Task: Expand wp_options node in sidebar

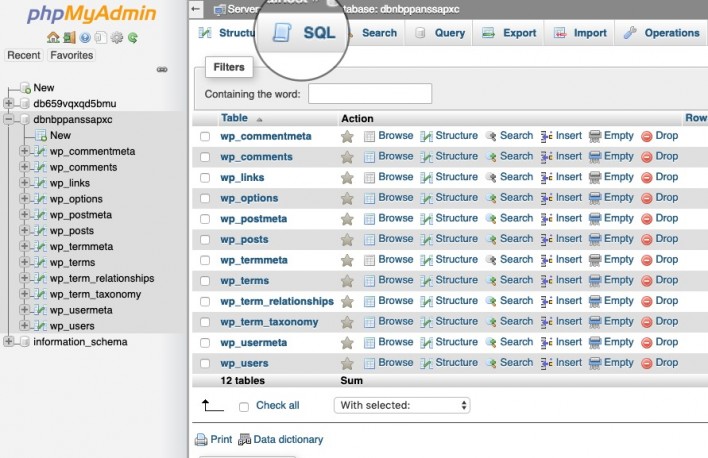Action: point(24,199)
